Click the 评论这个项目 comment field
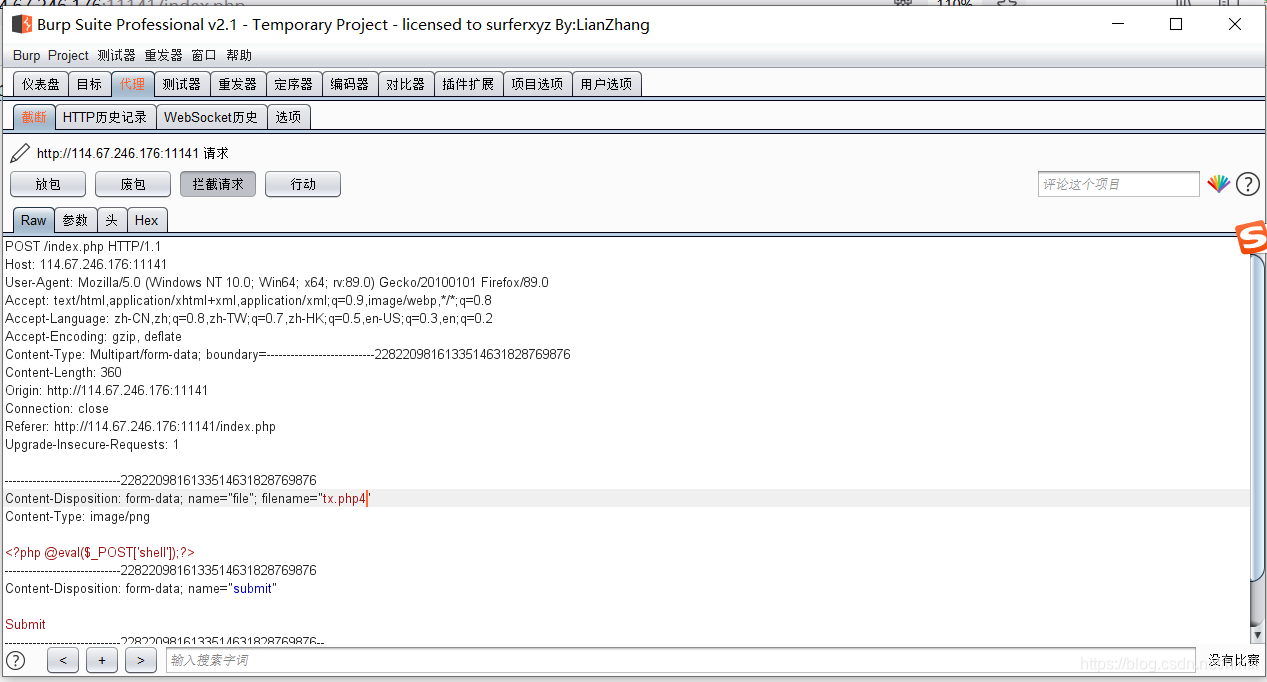Image resolution: width=1267 pixels, height=682 pixels. pyautogui.click(x=1118, y=184)
